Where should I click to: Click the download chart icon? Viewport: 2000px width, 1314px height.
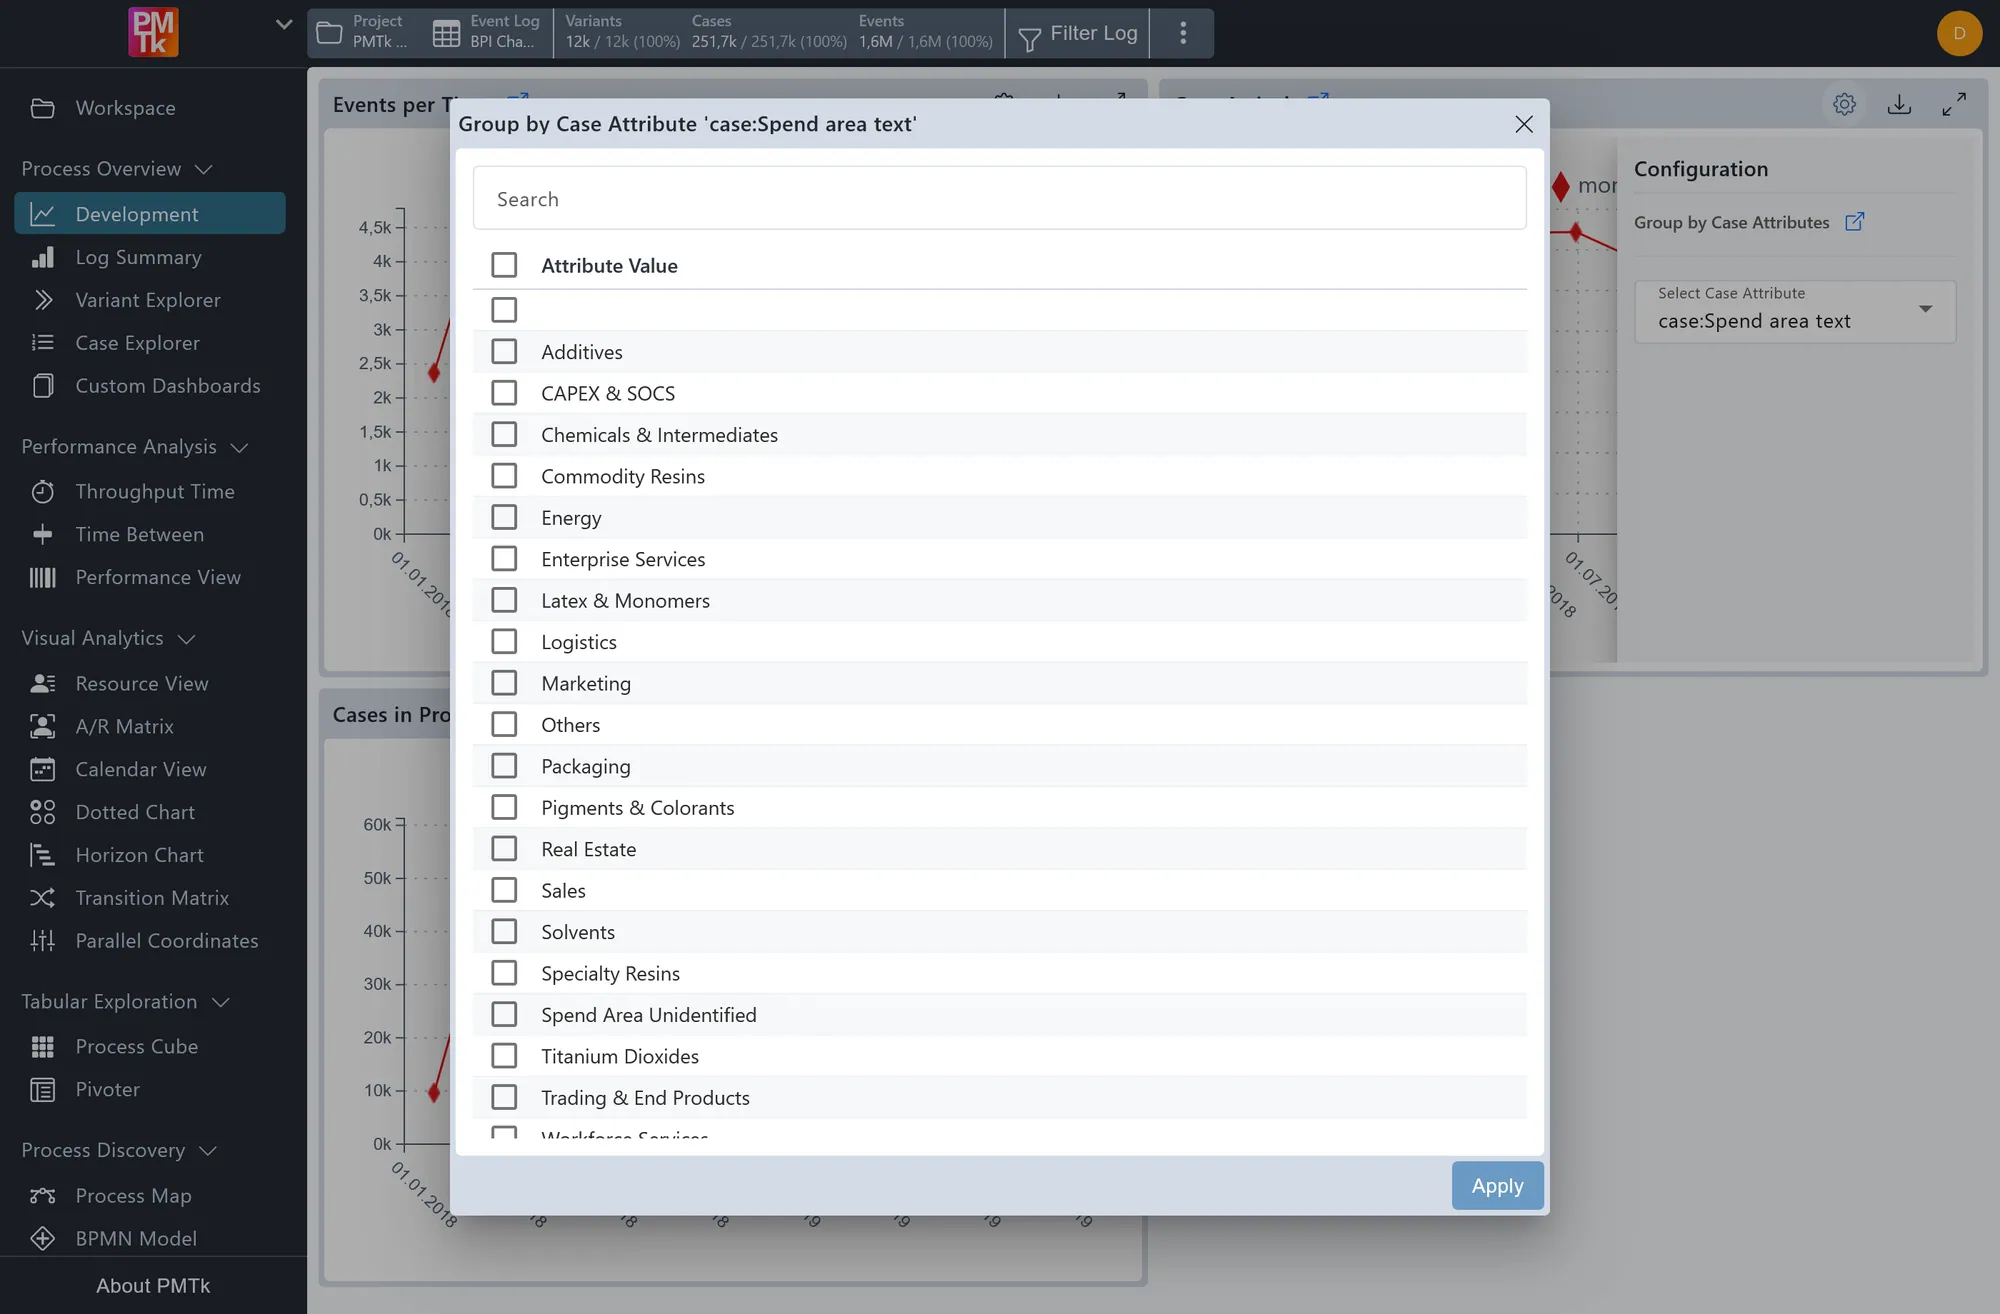pyautogui.click(x=1899, y=104)
